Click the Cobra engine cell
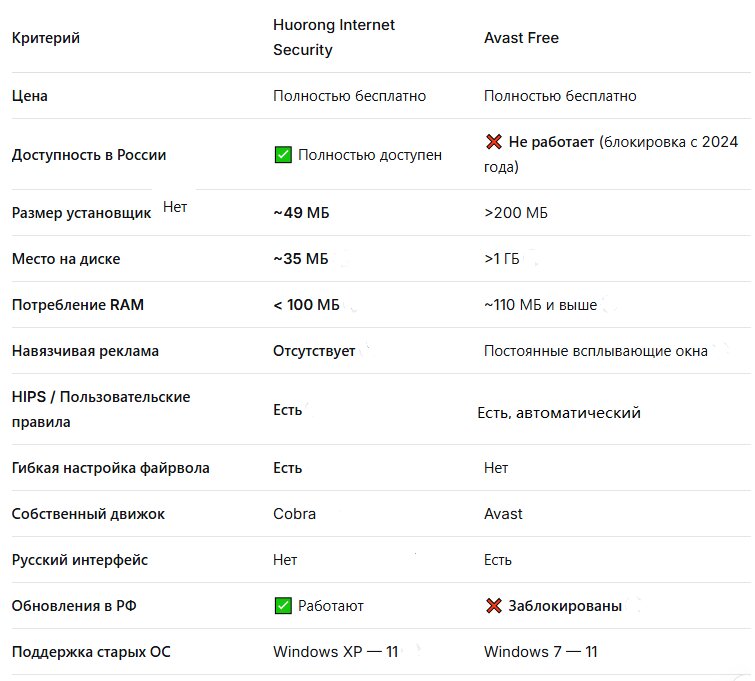This screenshot has height=681, width=755. pos(294,513)
